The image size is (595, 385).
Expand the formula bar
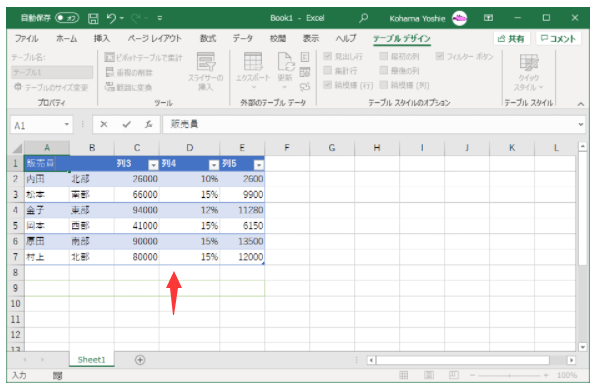click(x=581, y=124)
